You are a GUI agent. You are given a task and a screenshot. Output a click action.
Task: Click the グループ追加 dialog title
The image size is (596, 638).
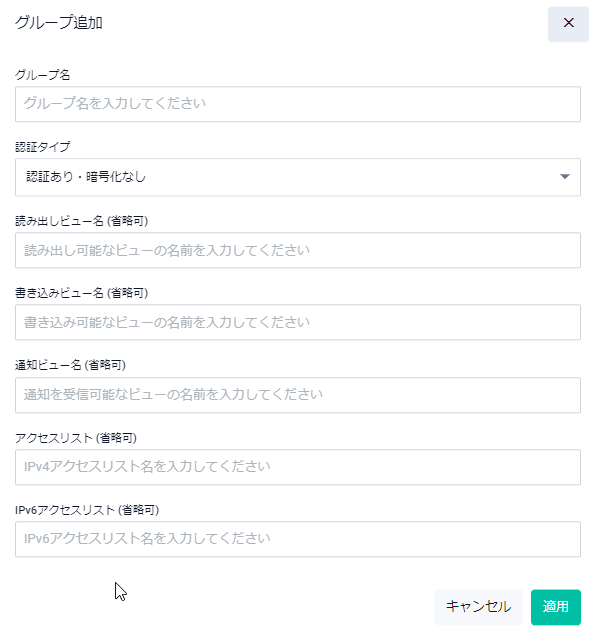59,23
